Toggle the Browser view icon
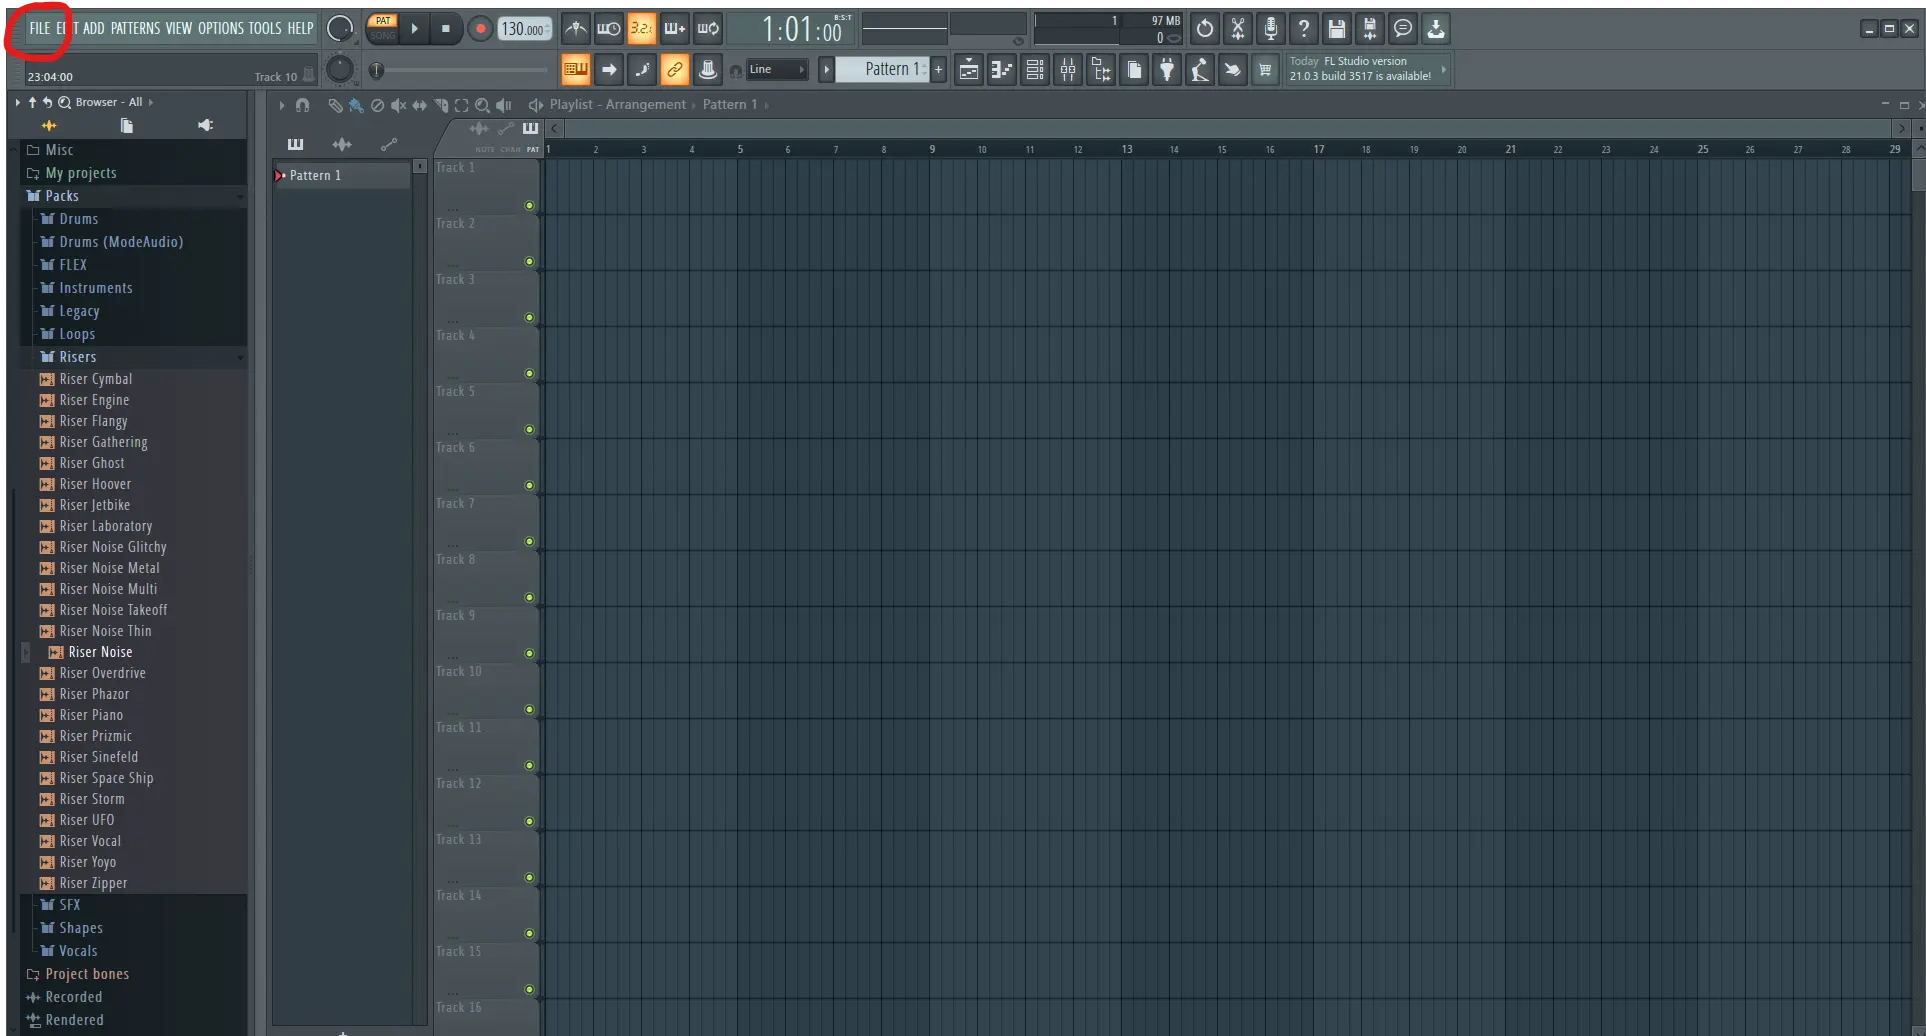1926x1036 pixels. pyautogui.click(x=1101, y=69)
